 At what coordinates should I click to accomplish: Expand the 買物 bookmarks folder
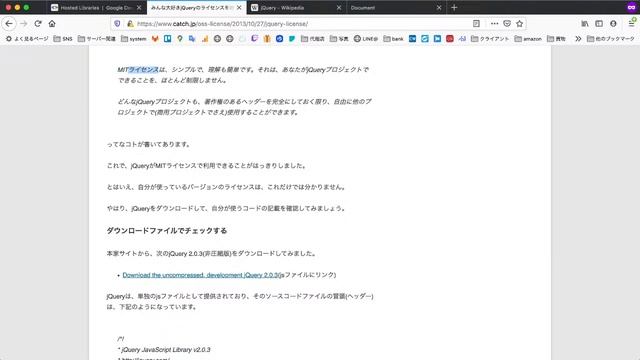click(556, 39)
